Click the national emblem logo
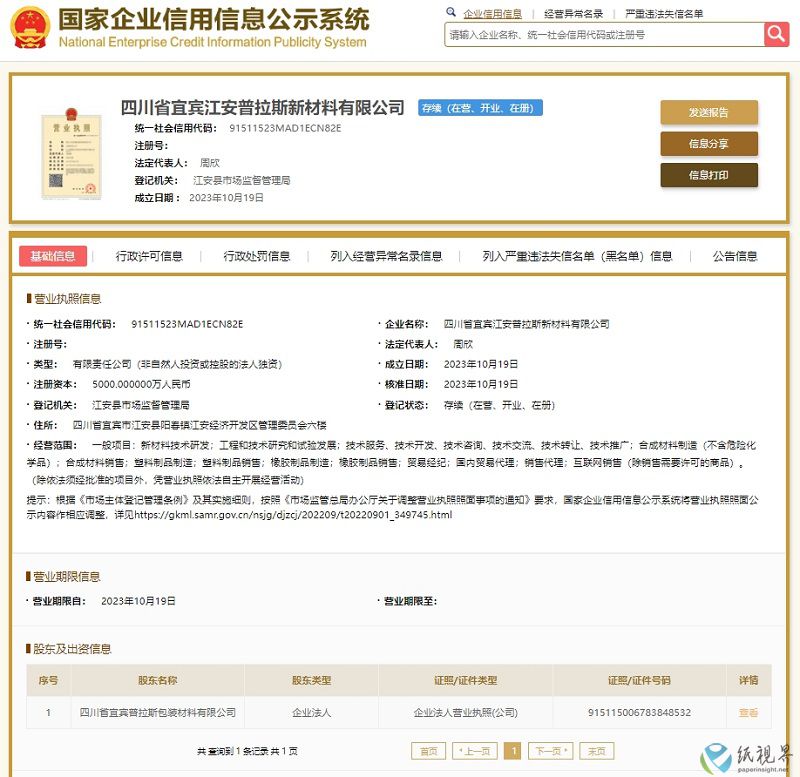800x777 pixels. 31,27
